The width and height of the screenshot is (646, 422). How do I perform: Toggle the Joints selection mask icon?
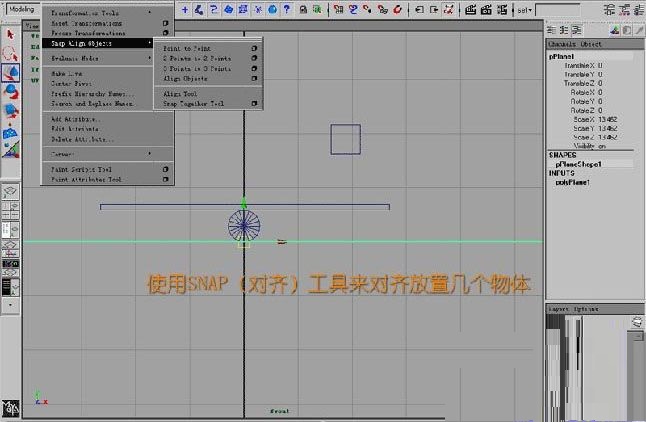pos(199,9)
